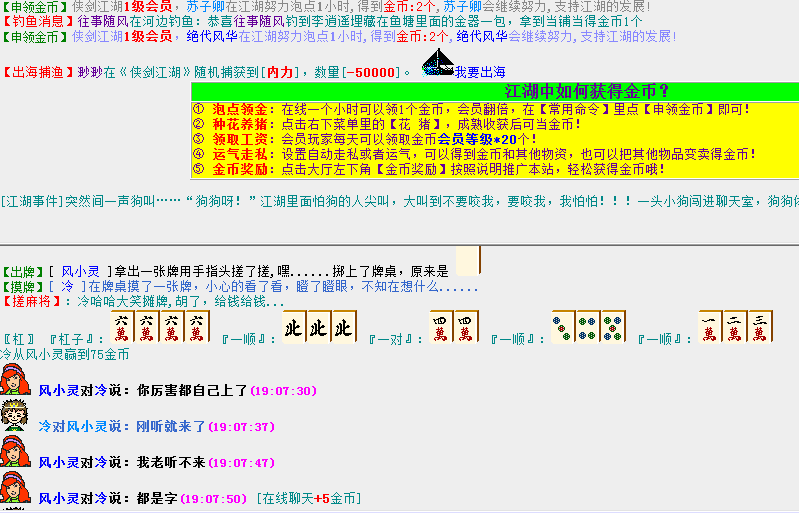
Task: Click the message text 都是字
Action: click(x=157, y=498)
